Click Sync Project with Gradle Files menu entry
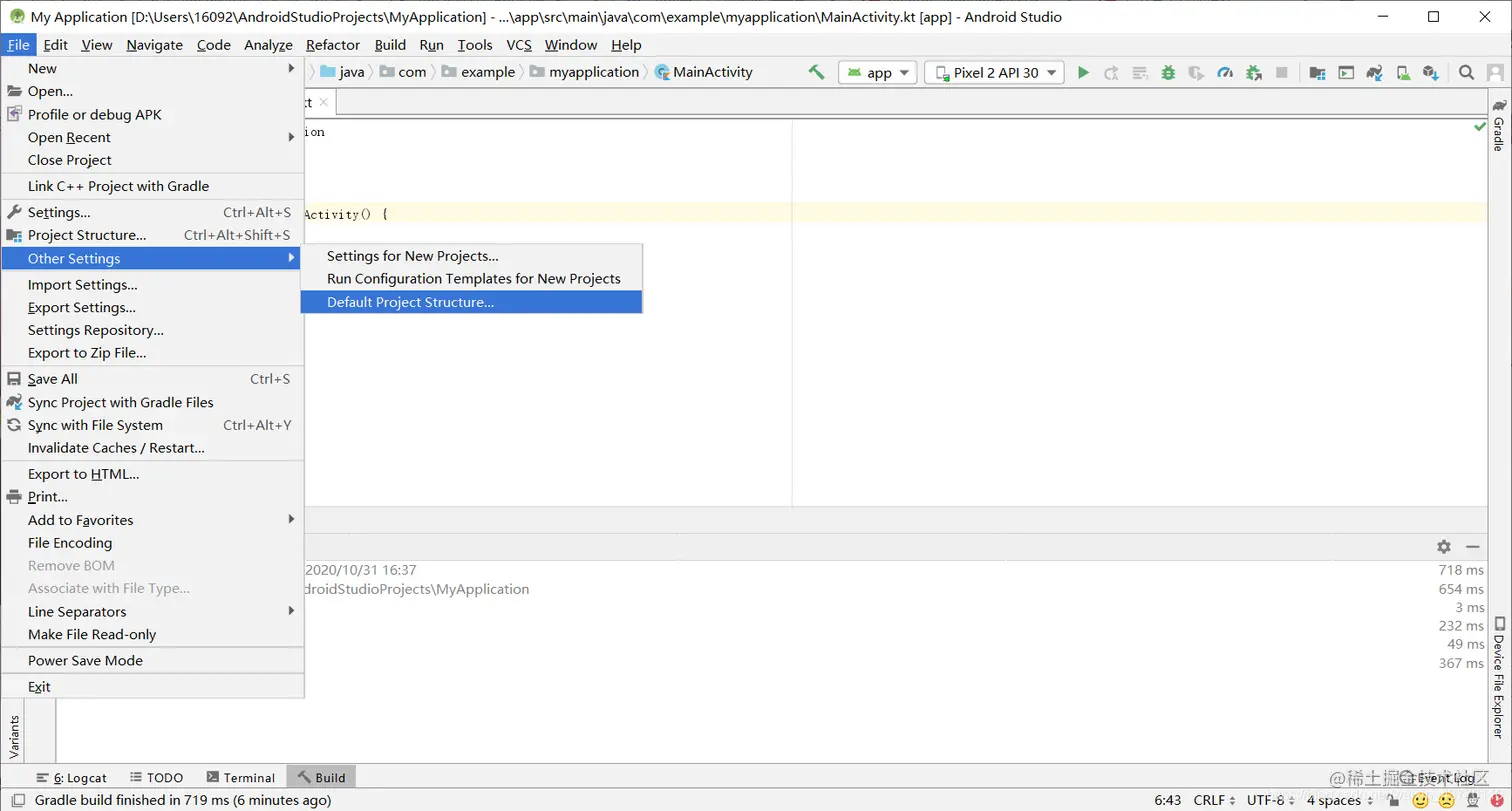The width and height of the screenshot is (1512, 811). coord(151,402)
